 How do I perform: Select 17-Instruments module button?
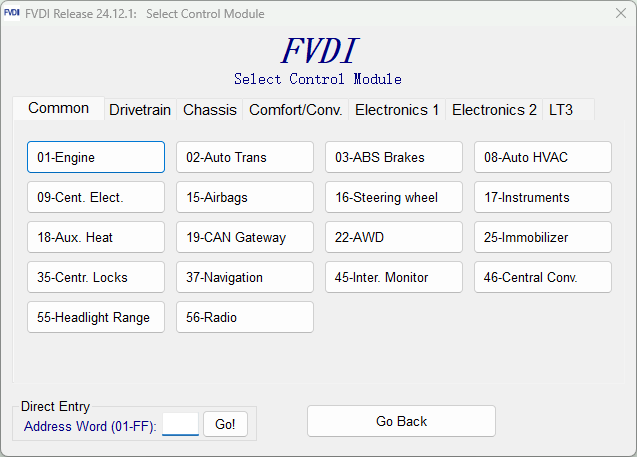click(x=543, y=197)
